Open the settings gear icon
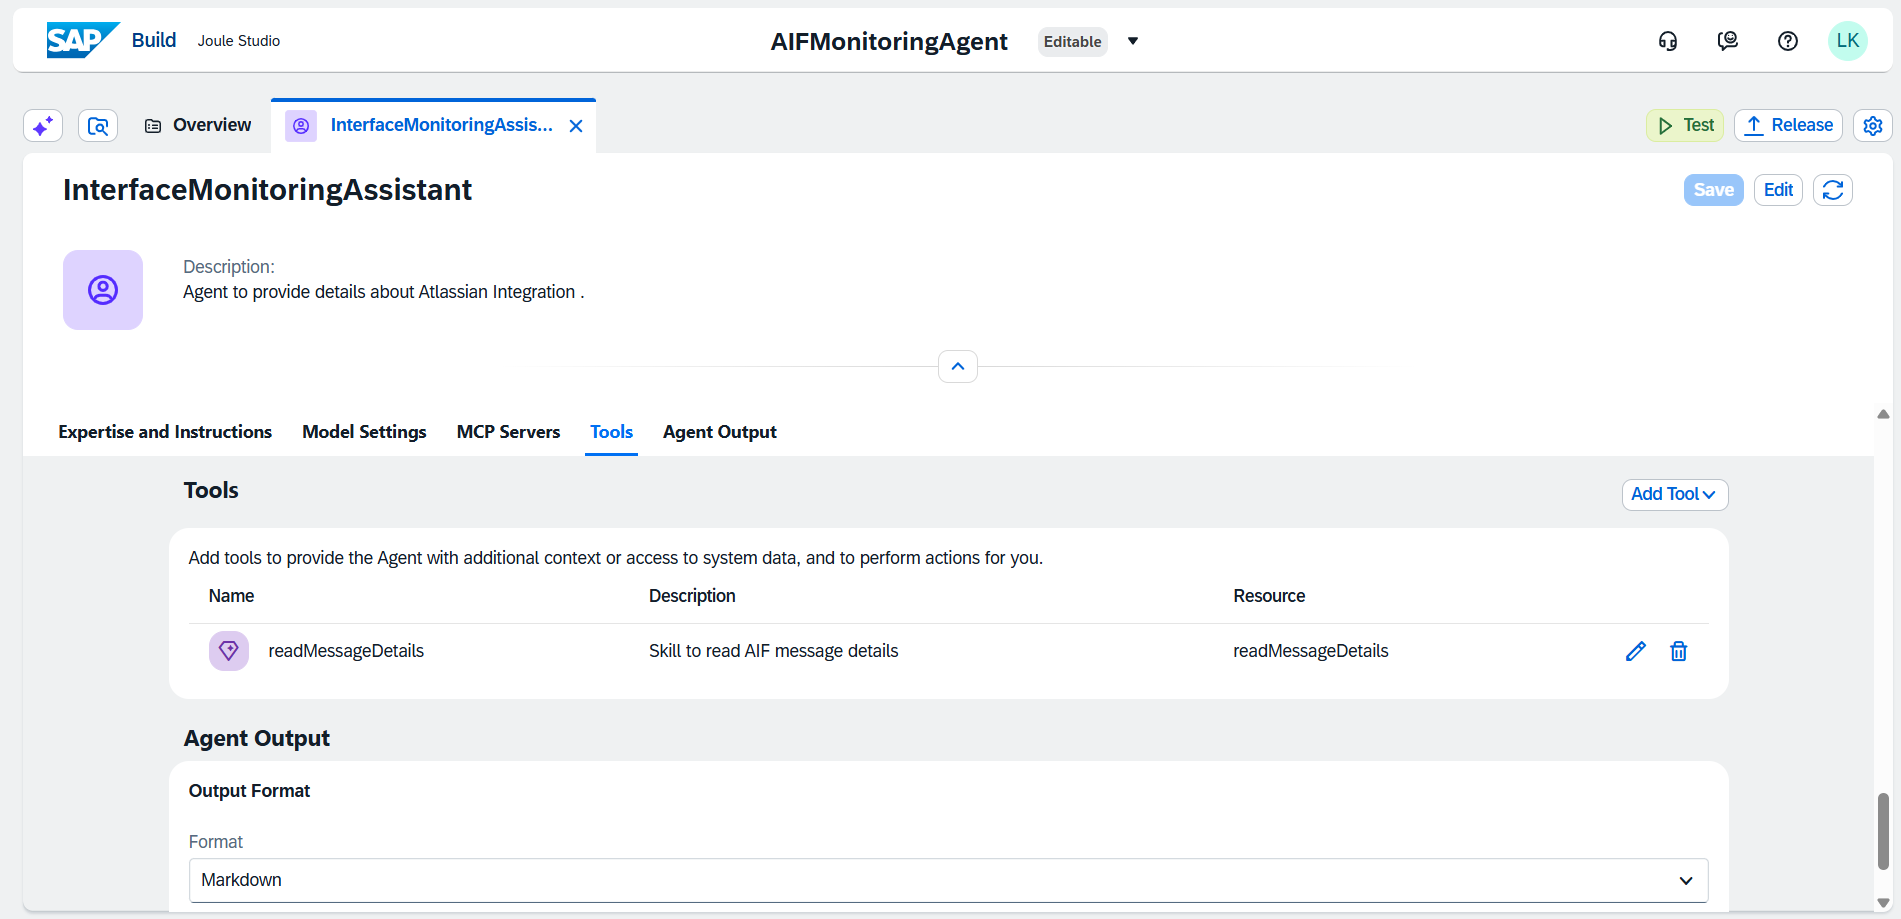The width and height of the screenshot is (1901, 919). click(1873, 126)
